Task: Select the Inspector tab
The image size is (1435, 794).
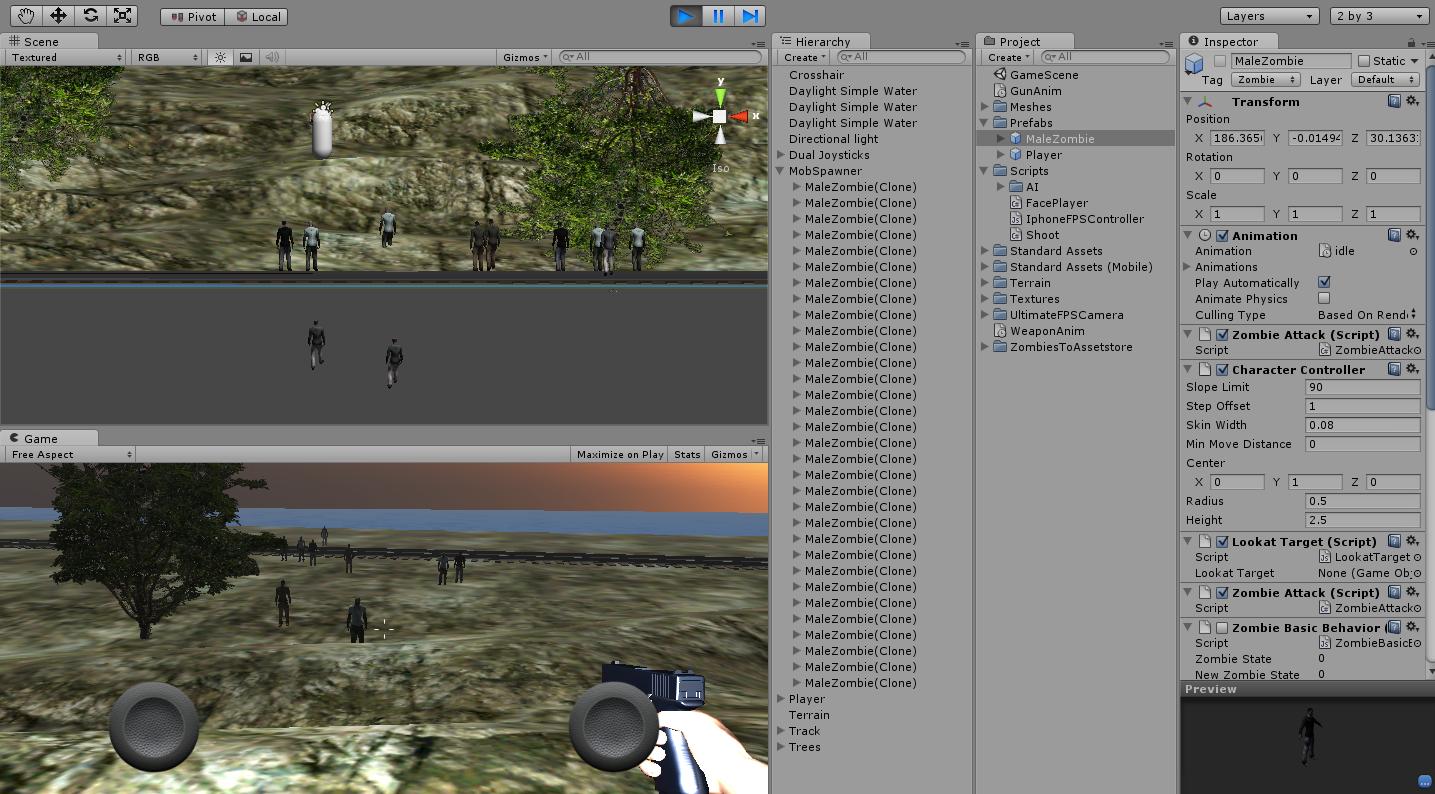Action: pyautogui.click(x=1229, y=41)
